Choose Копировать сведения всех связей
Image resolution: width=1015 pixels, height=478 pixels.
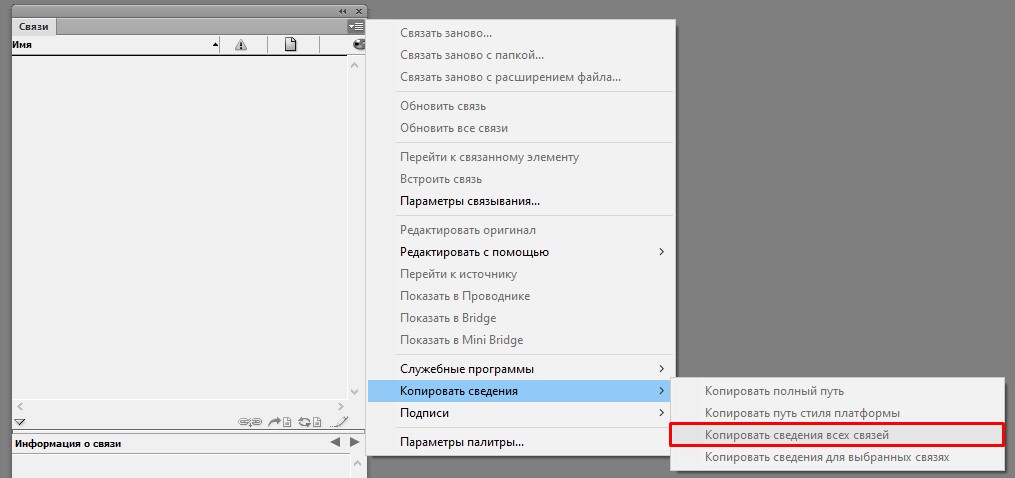pos(838,435)
